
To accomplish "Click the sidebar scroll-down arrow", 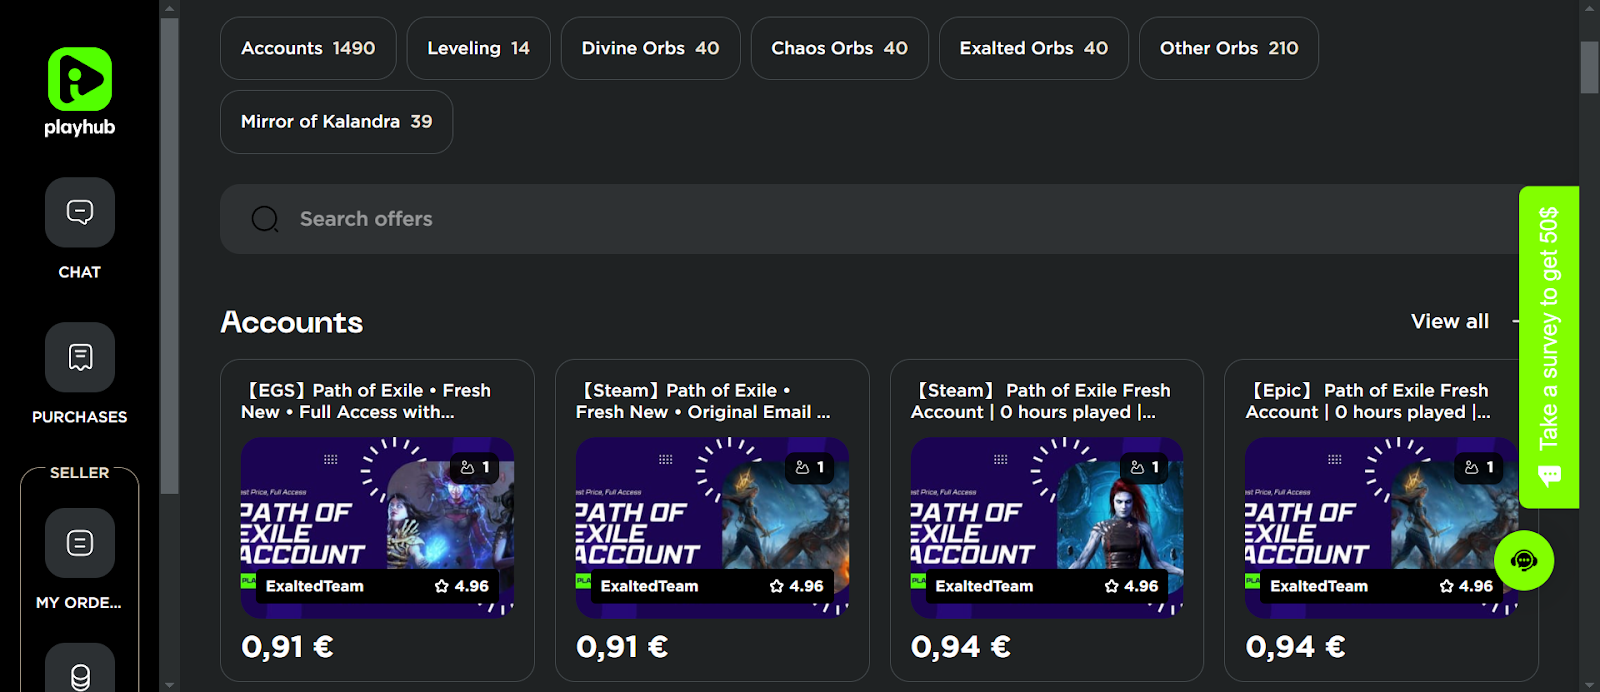I will pos(169,684).
